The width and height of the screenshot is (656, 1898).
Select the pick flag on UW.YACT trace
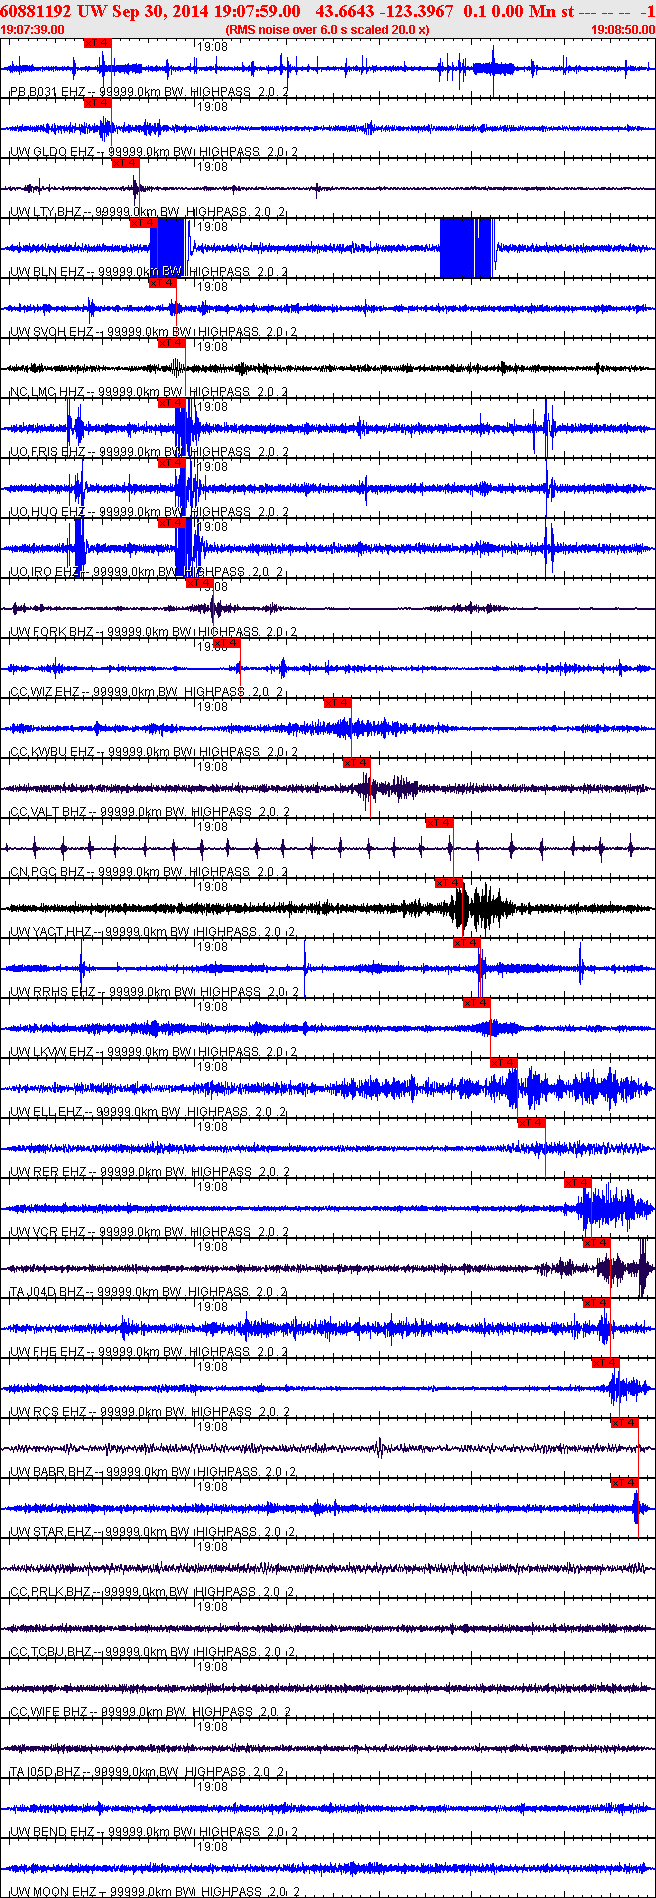448,883
